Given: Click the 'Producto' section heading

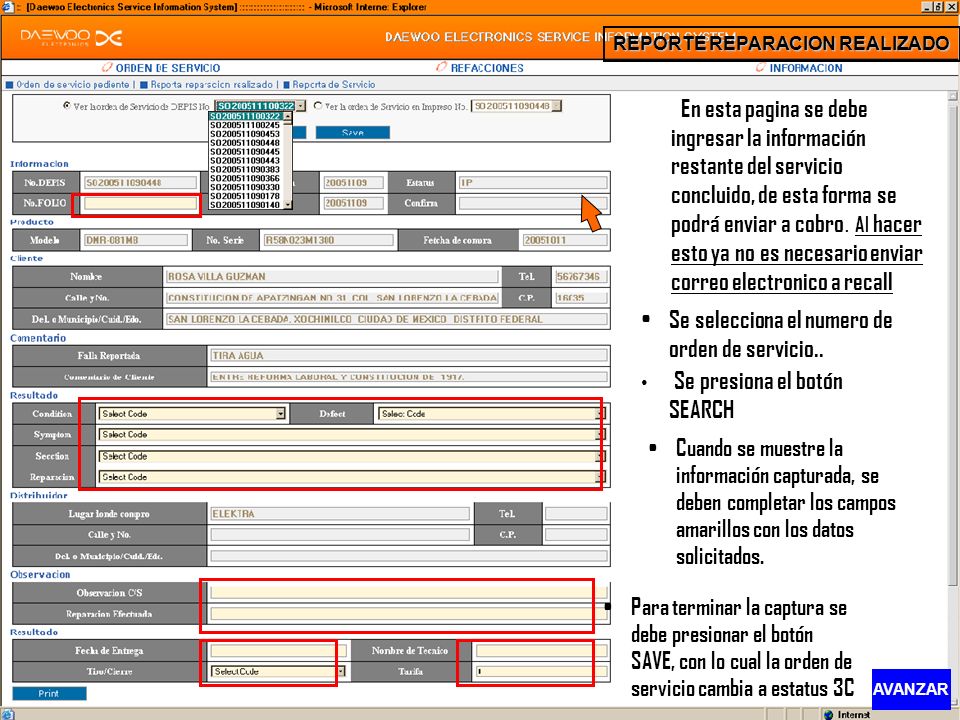Looking at the screenshot, I should tap(32, 222).
